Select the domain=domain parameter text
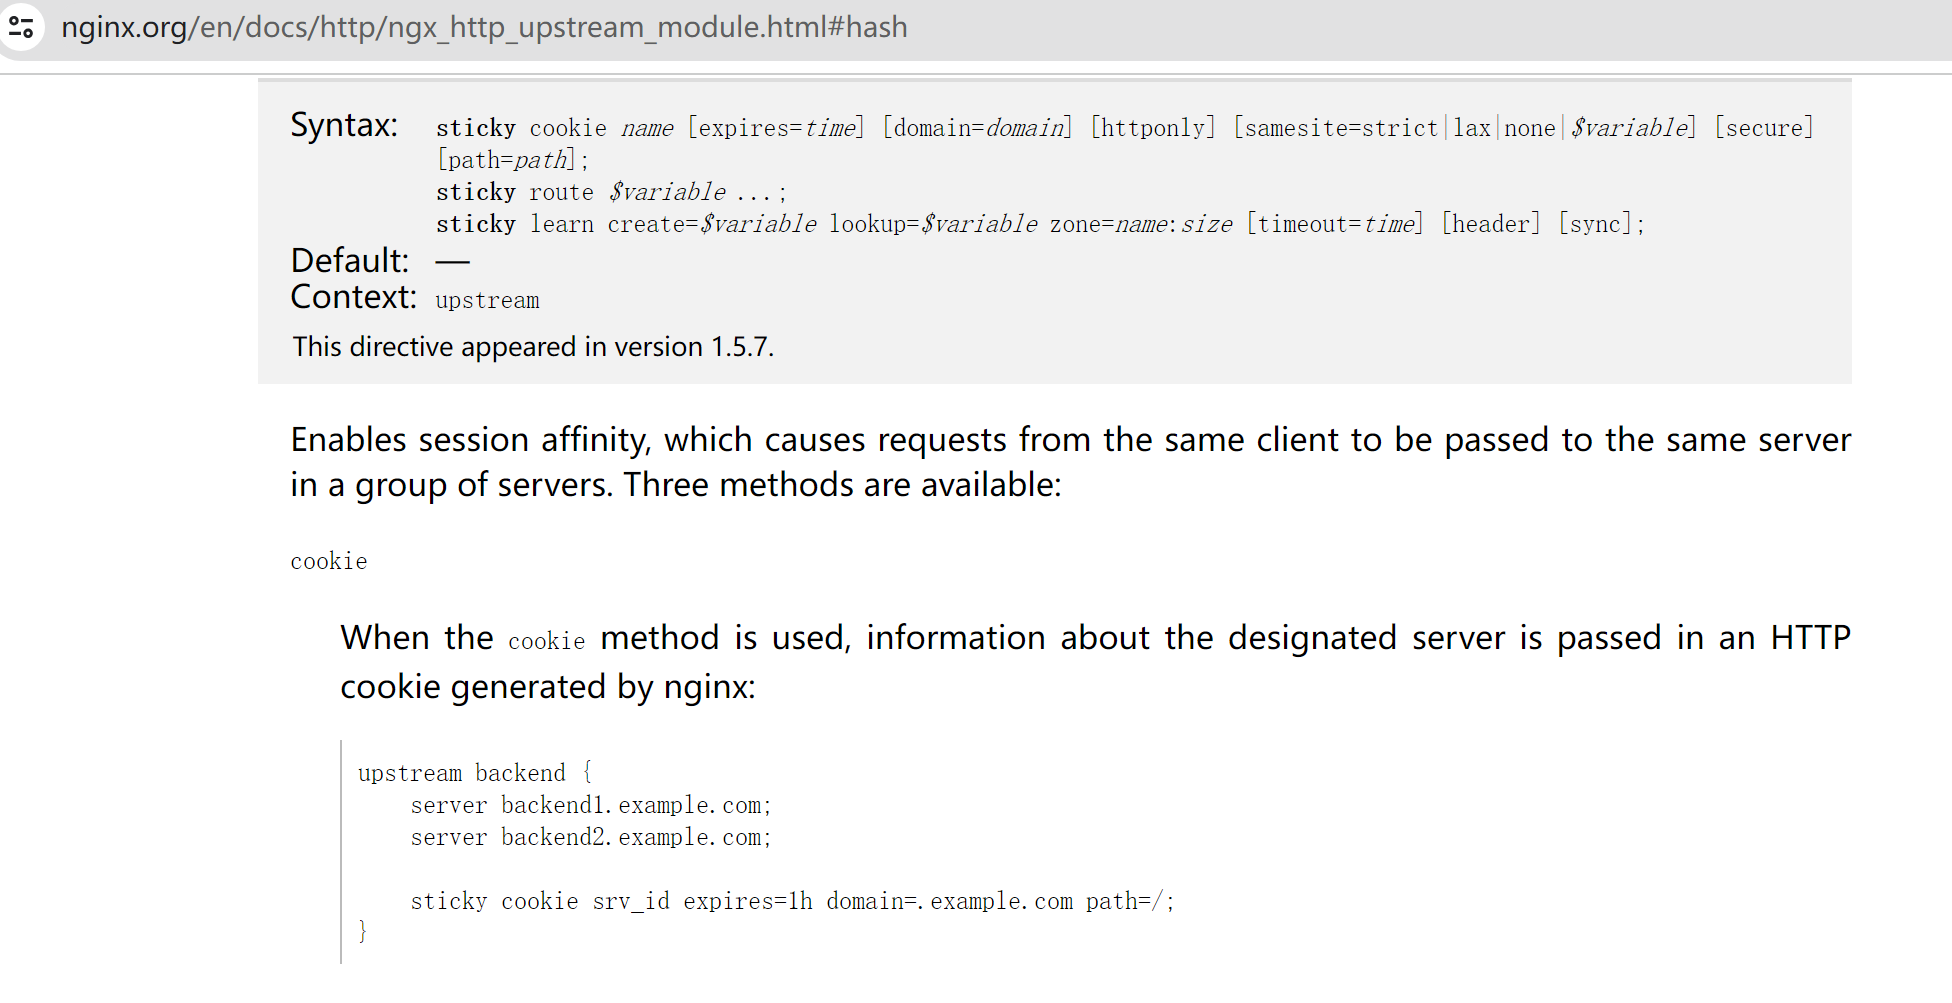1952x1003 pixels. [x=975, y=127]
